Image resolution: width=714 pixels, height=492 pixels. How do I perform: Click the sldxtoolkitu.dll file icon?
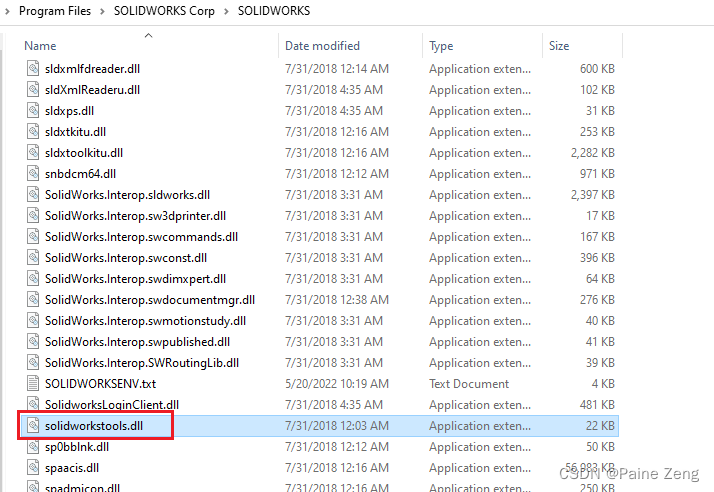pyautogui.click(x=33, y=152)
